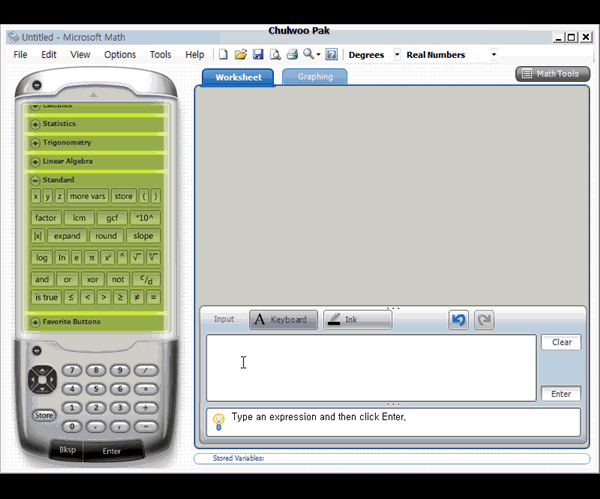The width and height of the screenshot is (600, 499).
Task: Open a file with the folder icon
Action: click(241, 54)
